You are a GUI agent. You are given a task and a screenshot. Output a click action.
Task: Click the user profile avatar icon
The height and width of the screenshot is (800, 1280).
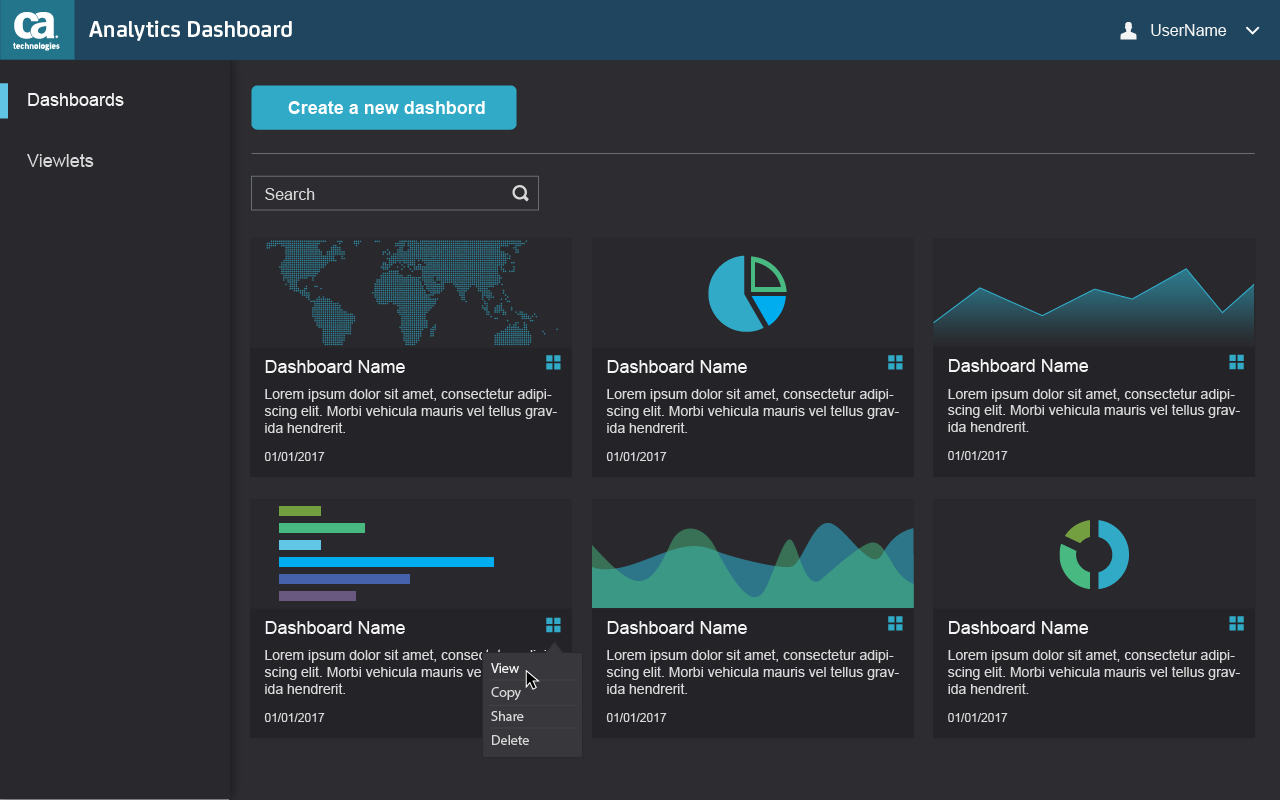tap(1129, 31)
